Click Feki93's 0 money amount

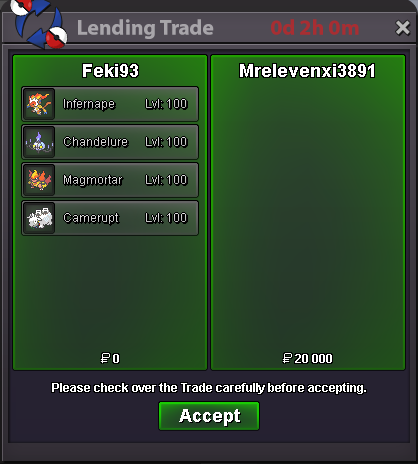110,359
